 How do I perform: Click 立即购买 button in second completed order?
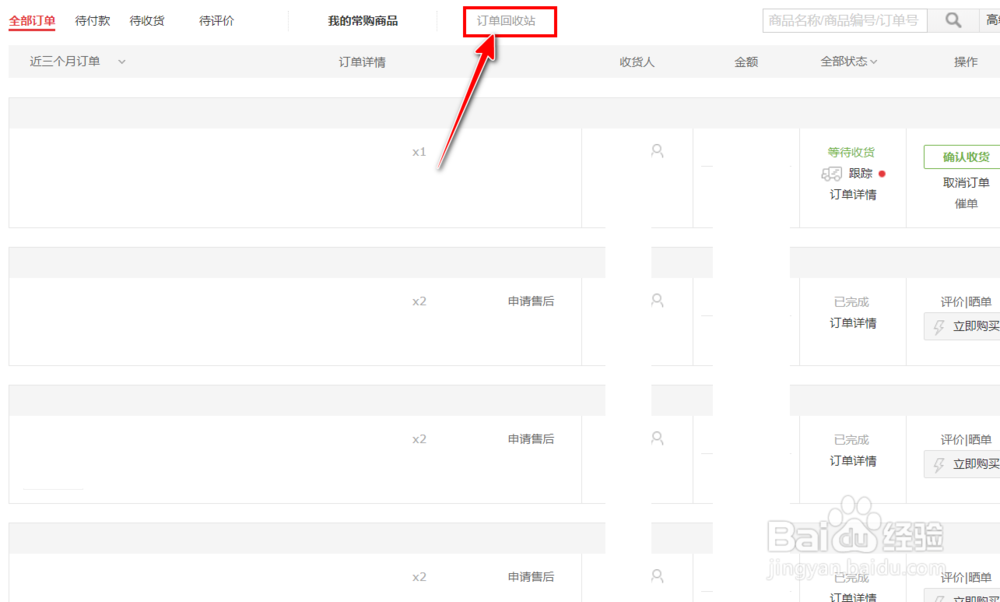point(962,464)
